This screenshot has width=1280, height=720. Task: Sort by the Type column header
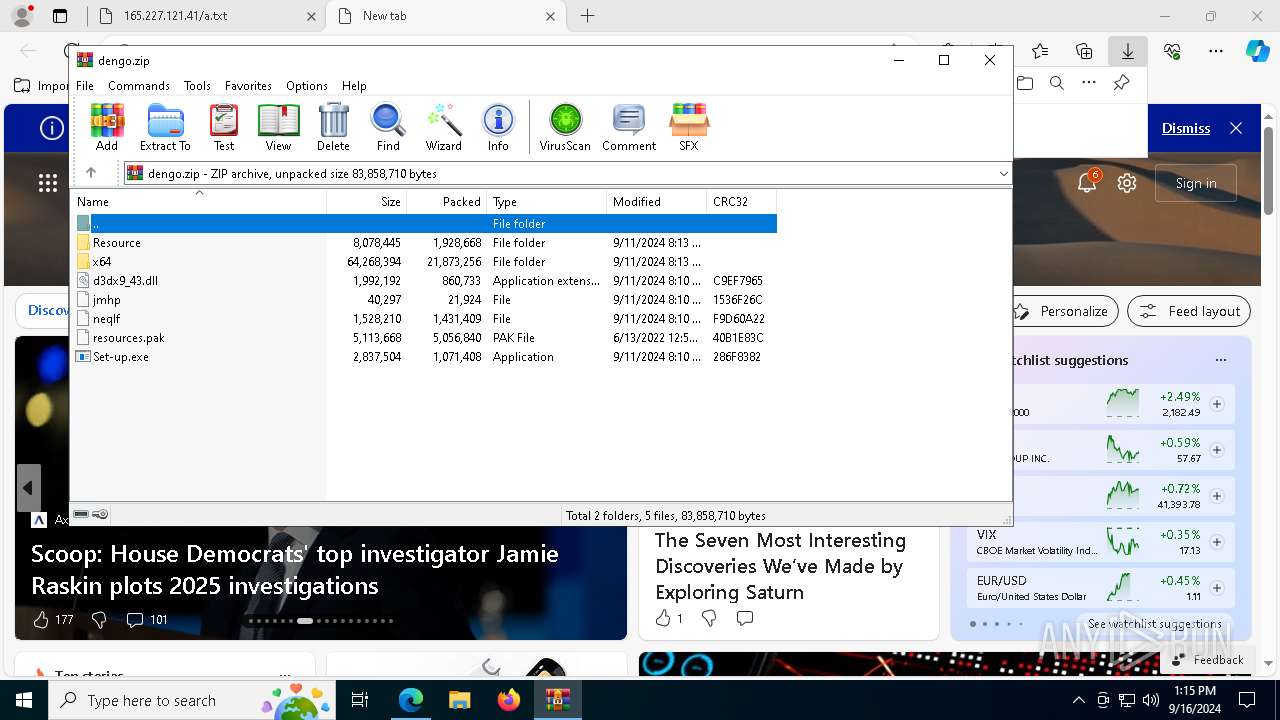[547, 202]
